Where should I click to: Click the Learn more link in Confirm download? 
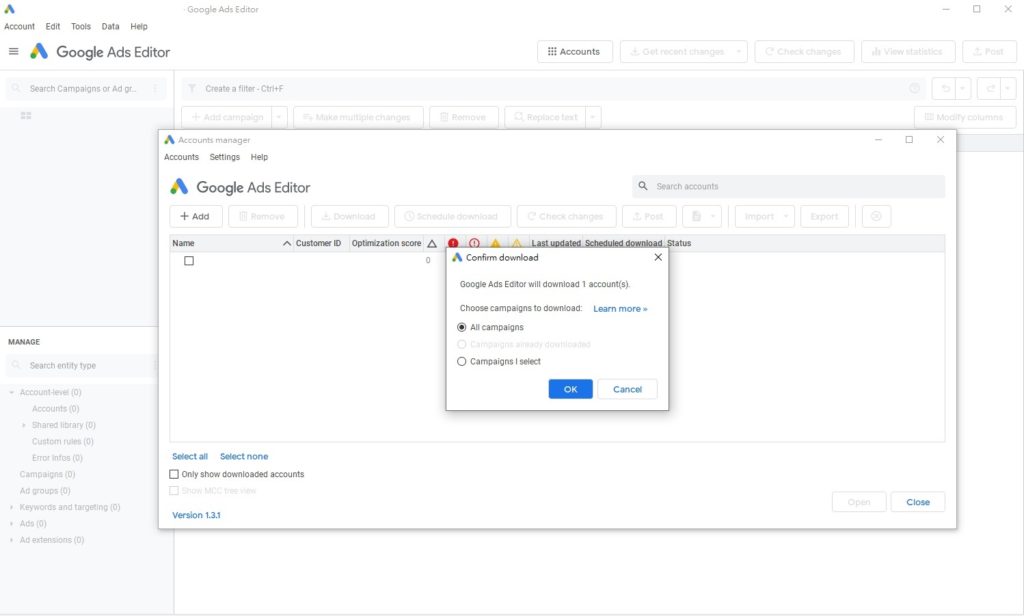(618, 308)
